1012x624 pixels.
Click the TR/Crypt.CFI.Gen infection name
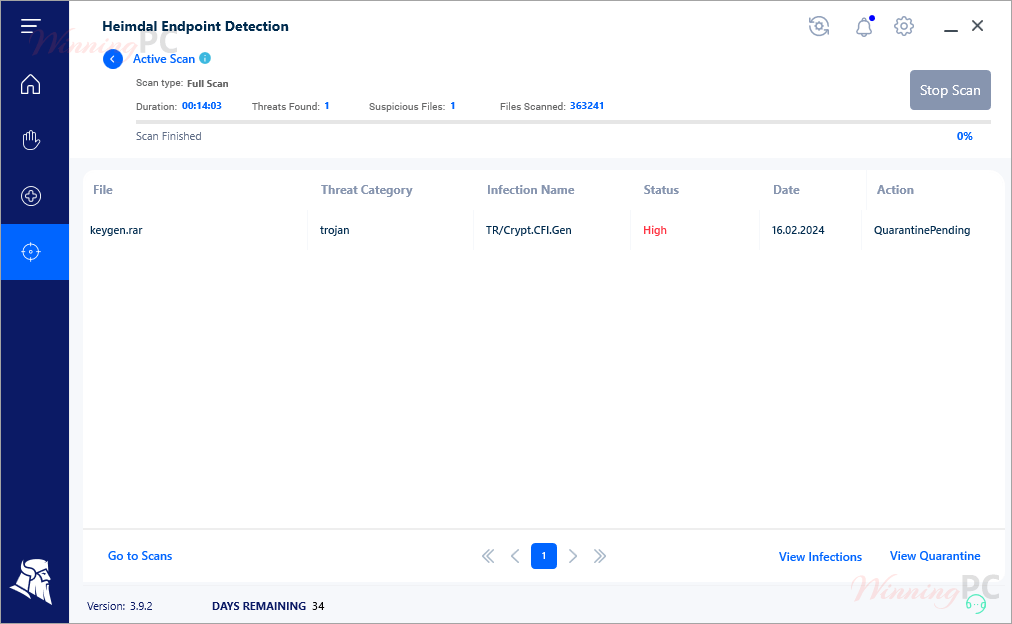click(529, 230)
